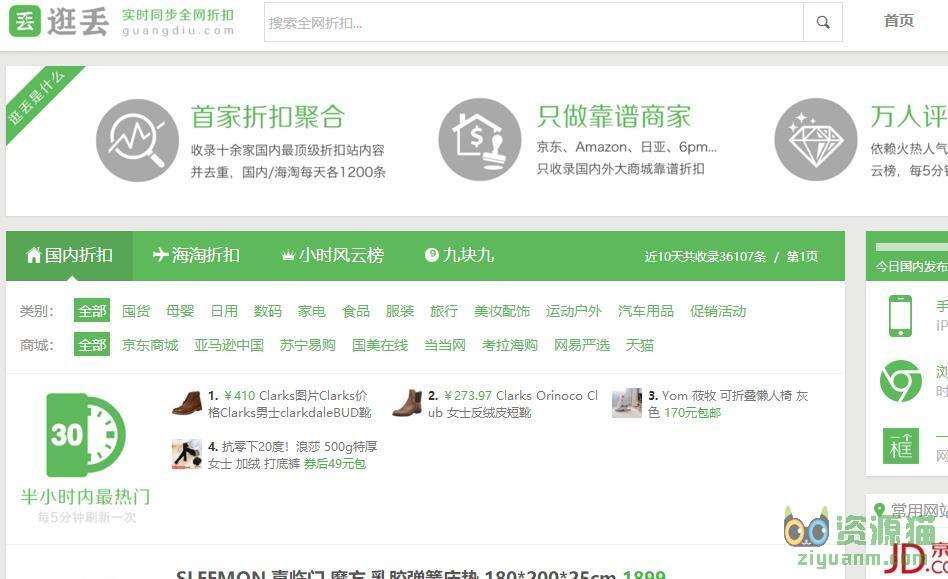Click the green 框 icon in sidebar
Viewport: 948px width, 579px height.
[900, 446]
